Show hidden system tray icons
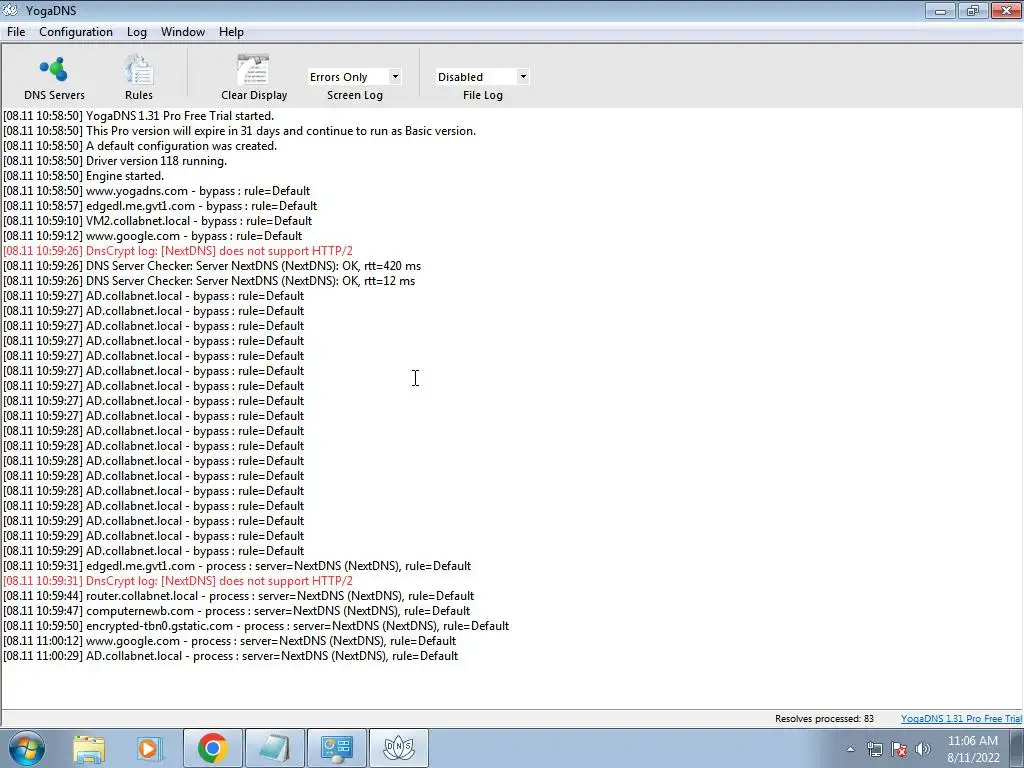 (x=850, y=749)
